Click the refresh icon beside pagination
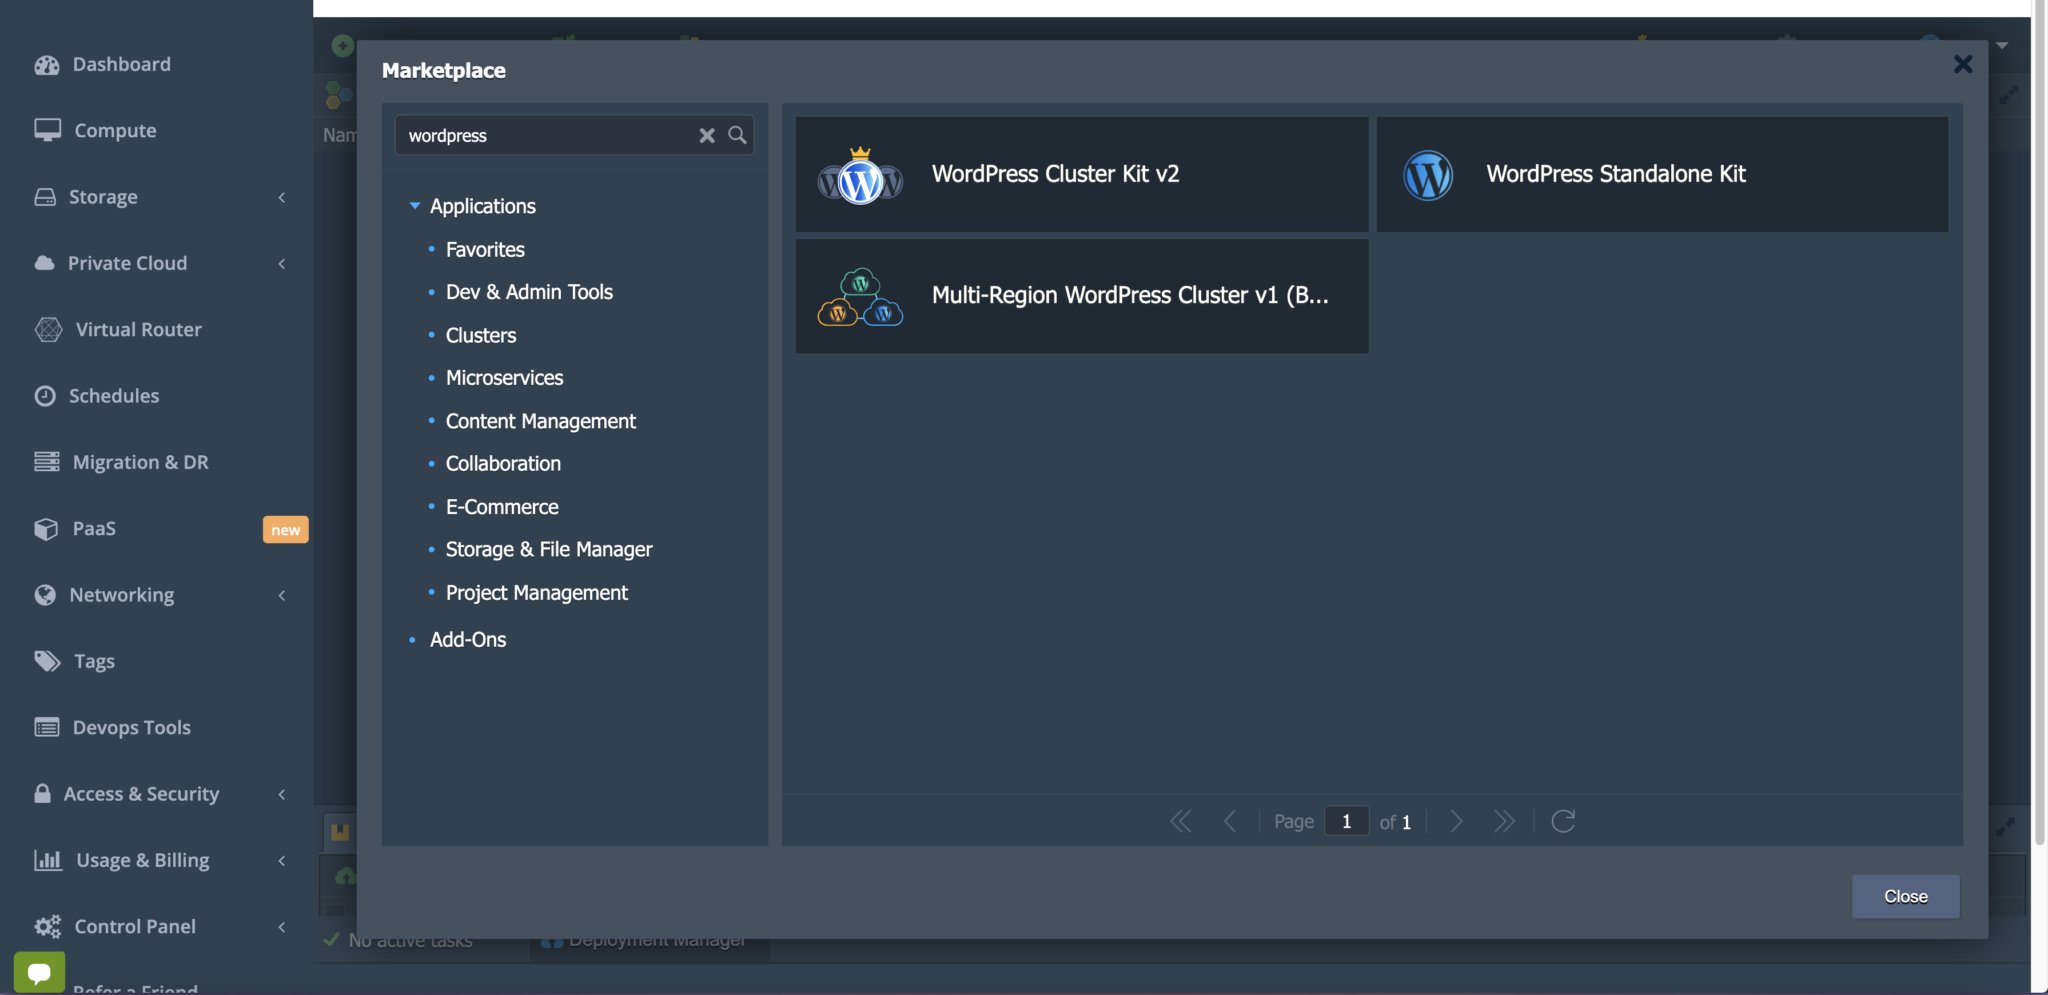The width and height of the screenshot is (2048, 995). tap(1562, 821)
